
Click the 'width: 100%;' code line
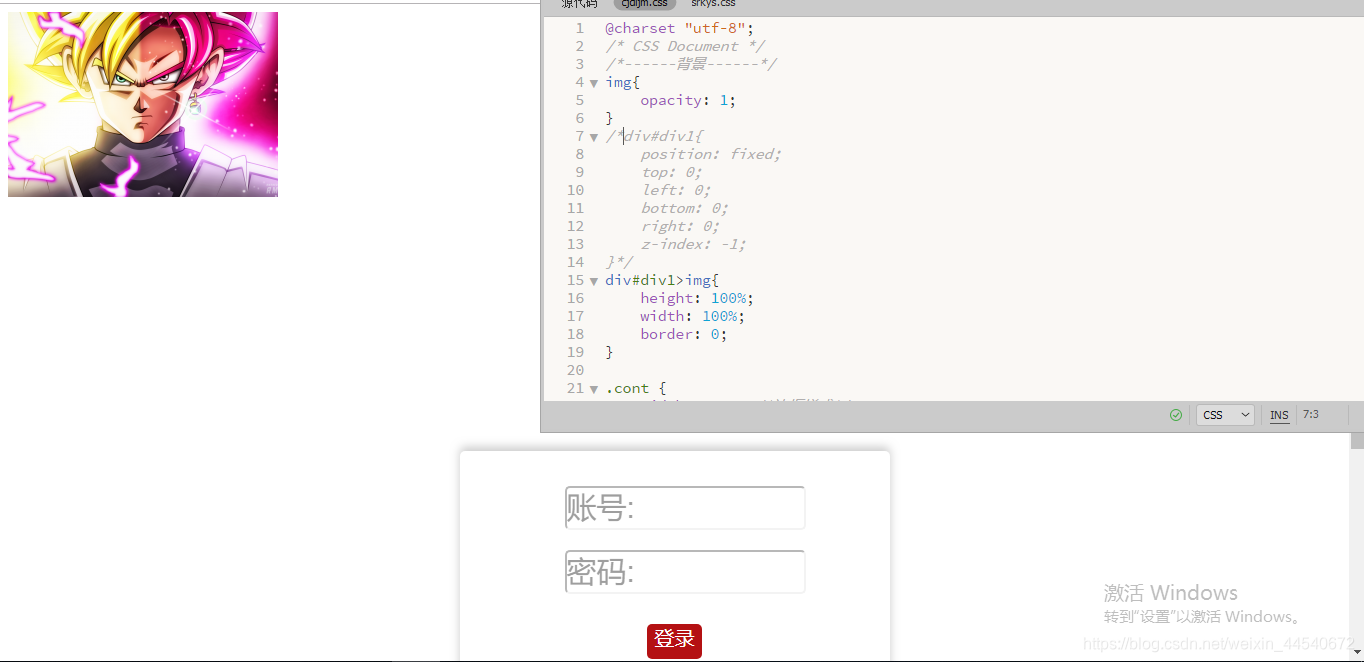(x=693, y=316)
